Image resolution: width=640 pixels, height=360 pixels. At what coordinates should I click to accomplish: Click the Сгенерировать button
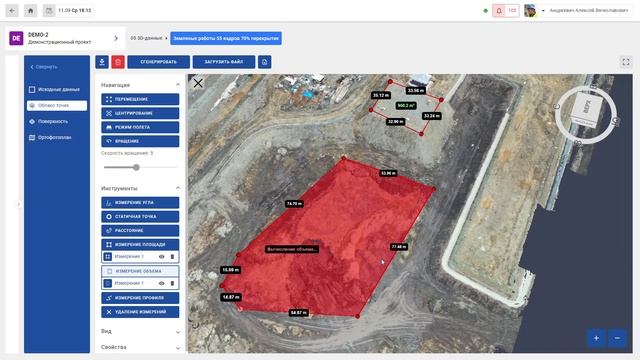pos(158,62)
